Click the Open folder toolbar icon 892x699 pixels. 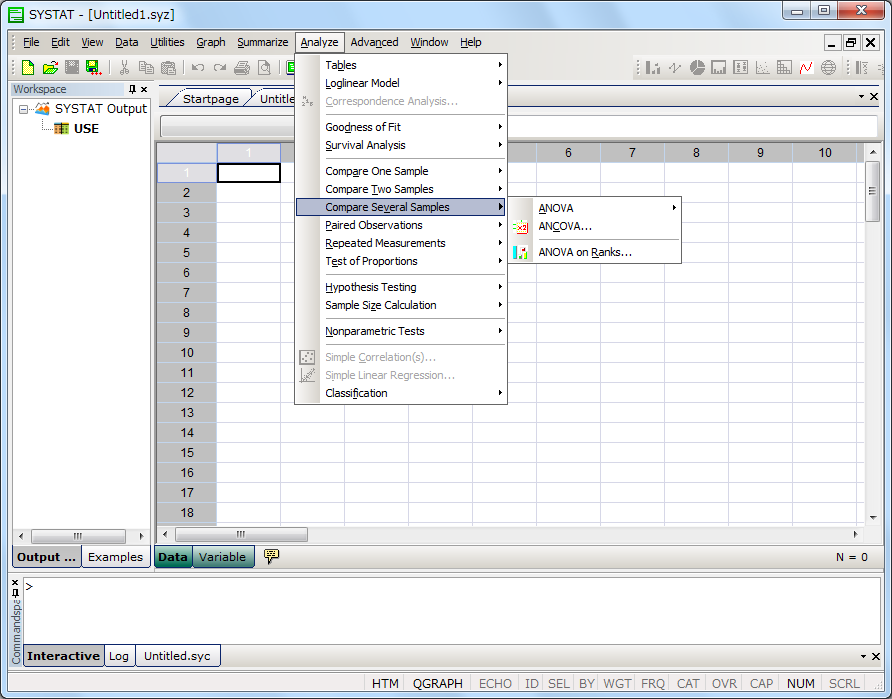[x=50, y=68]
